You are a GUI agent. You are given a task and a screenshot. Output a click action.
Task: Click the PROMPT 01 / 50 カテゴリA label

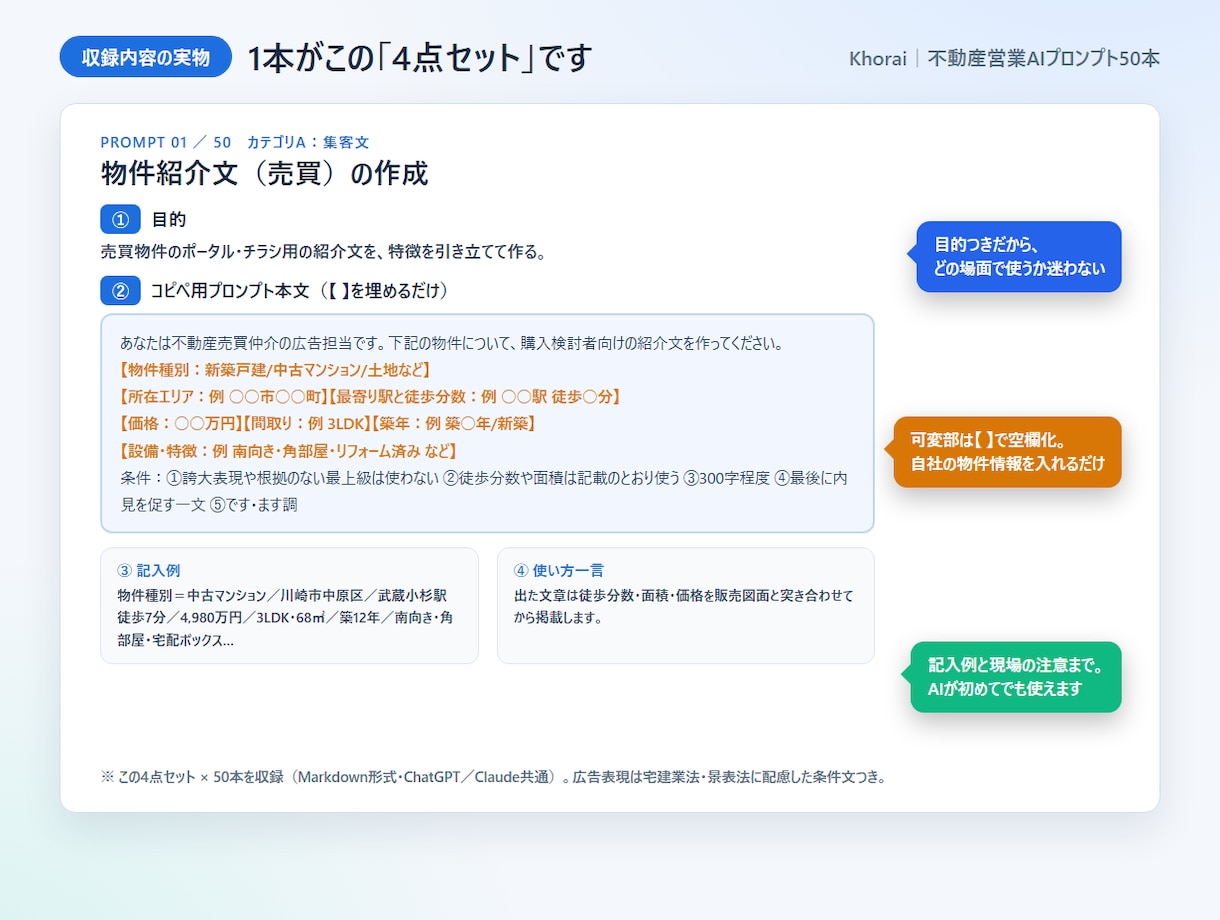[x=235, y=142]
